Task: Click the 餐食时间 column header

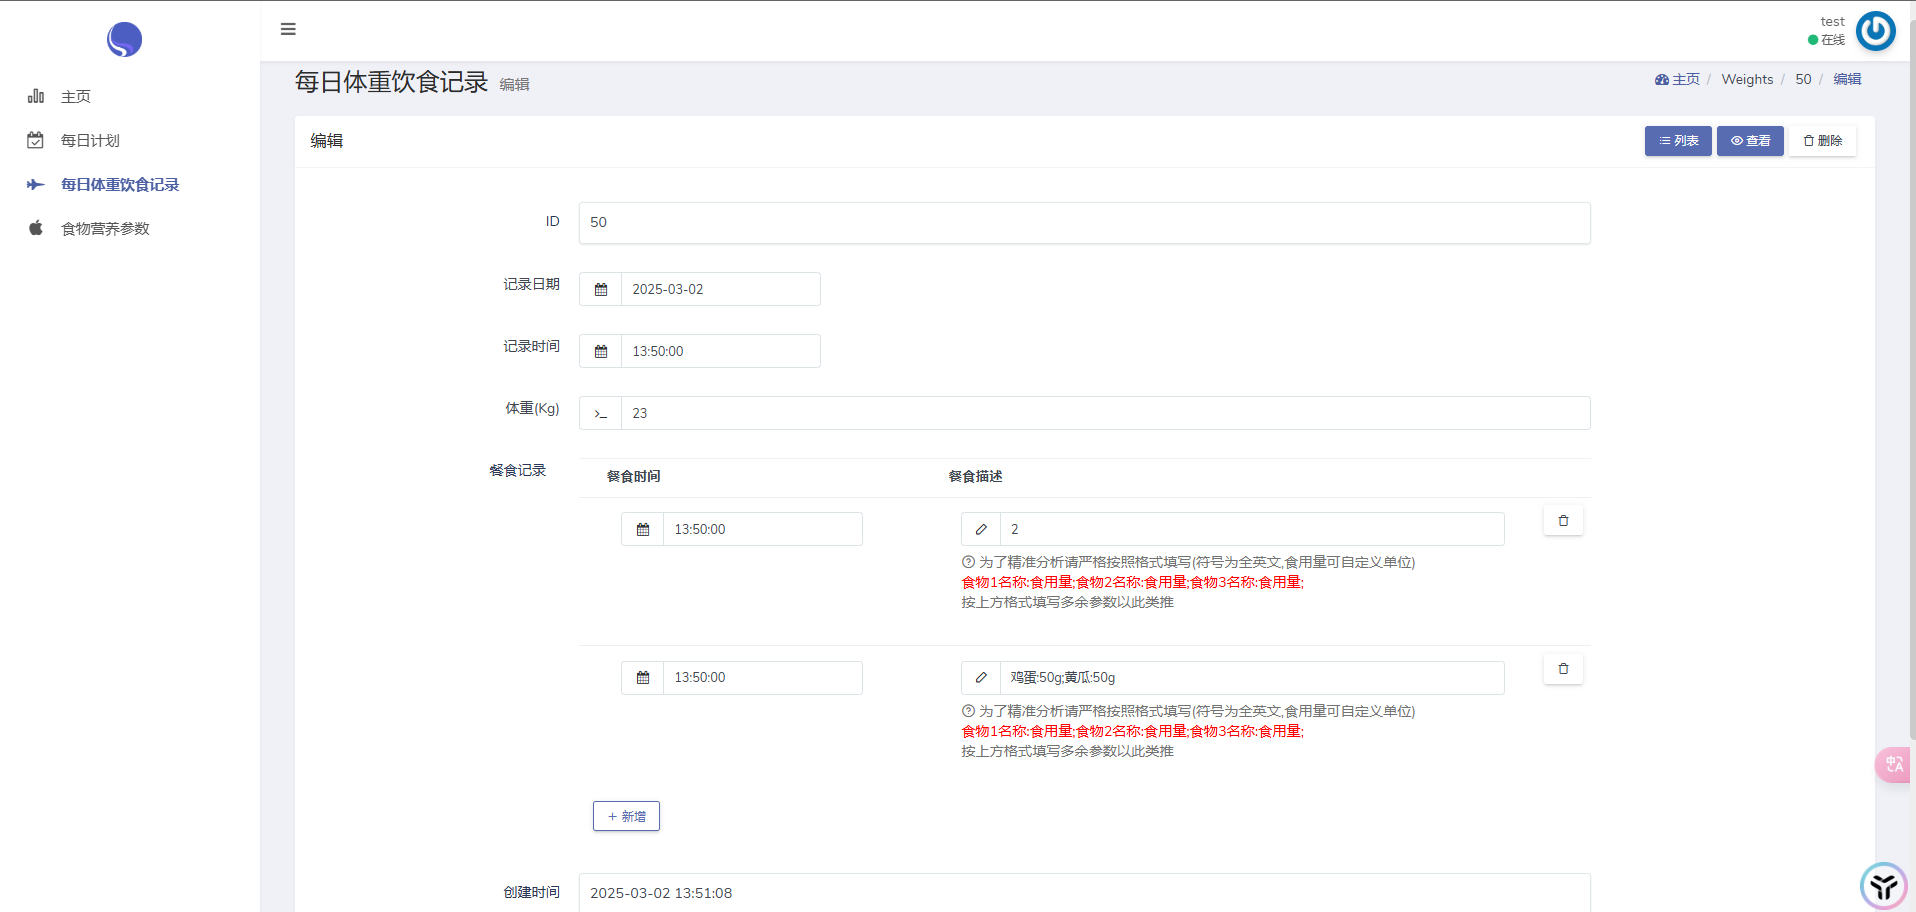Action: tap(633, 477)
